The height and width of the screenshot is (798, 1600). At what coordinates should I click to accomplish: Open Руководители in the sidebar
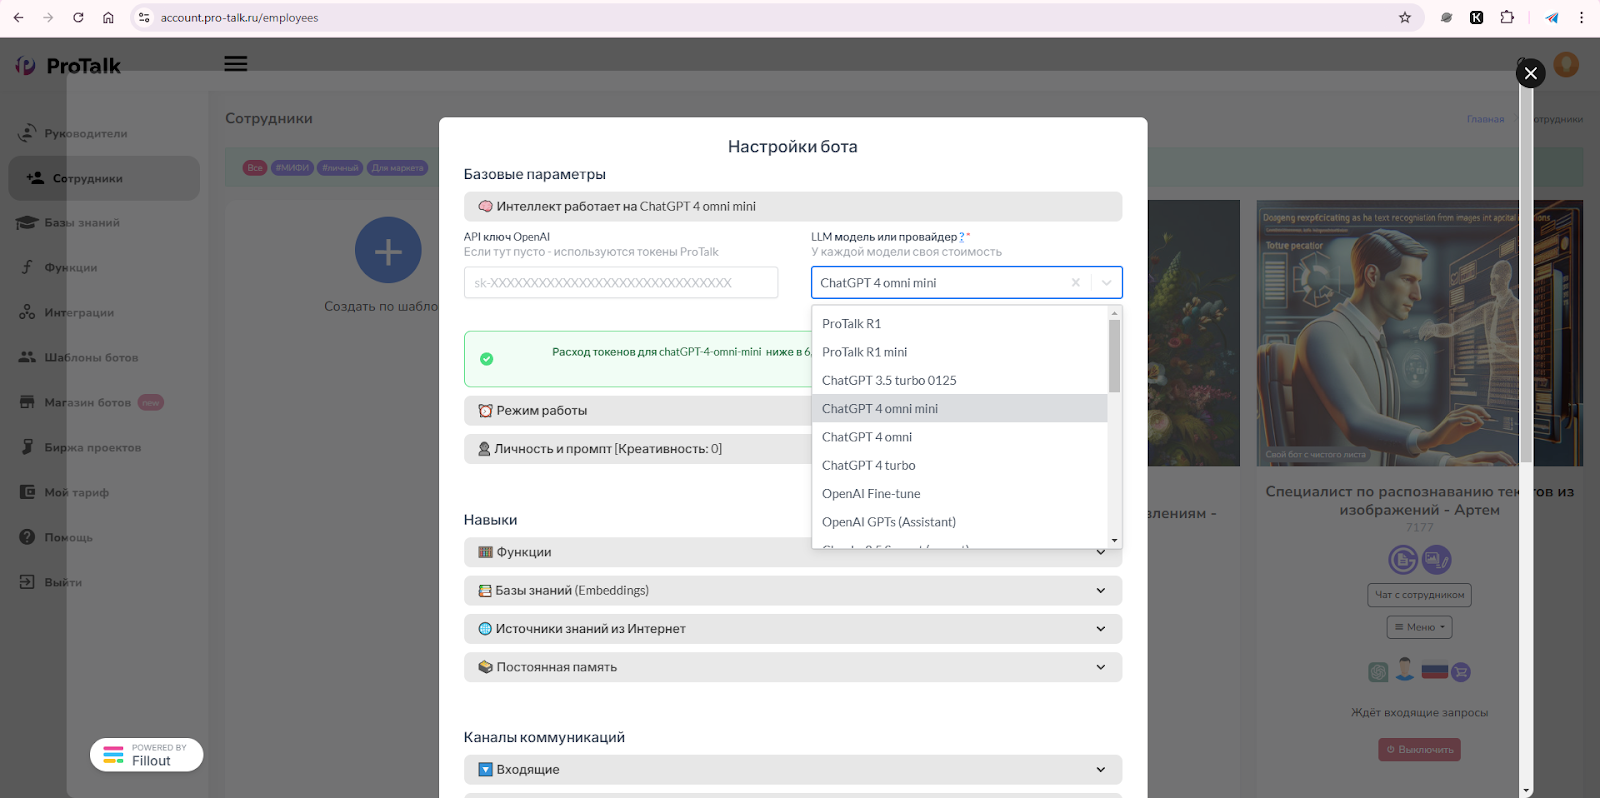(85, 133)
